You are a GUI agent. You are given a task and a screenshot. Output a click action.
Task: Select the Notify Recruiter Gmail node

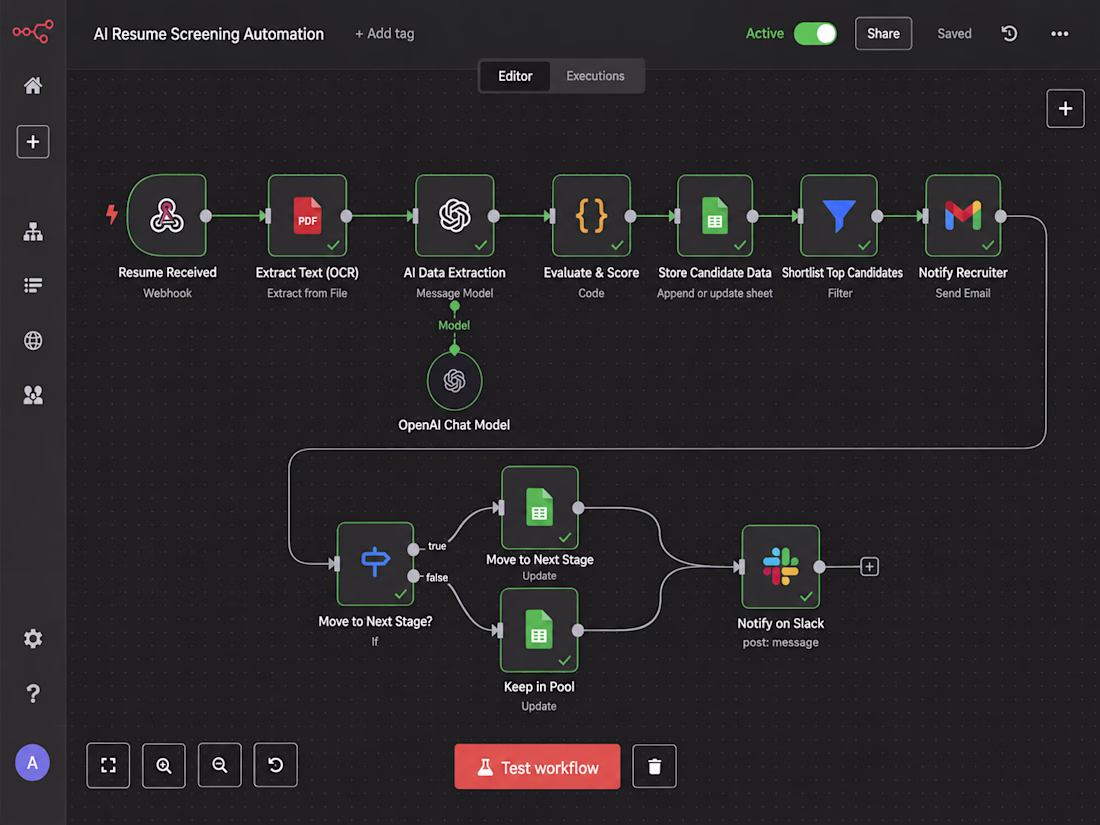point(963,215)
